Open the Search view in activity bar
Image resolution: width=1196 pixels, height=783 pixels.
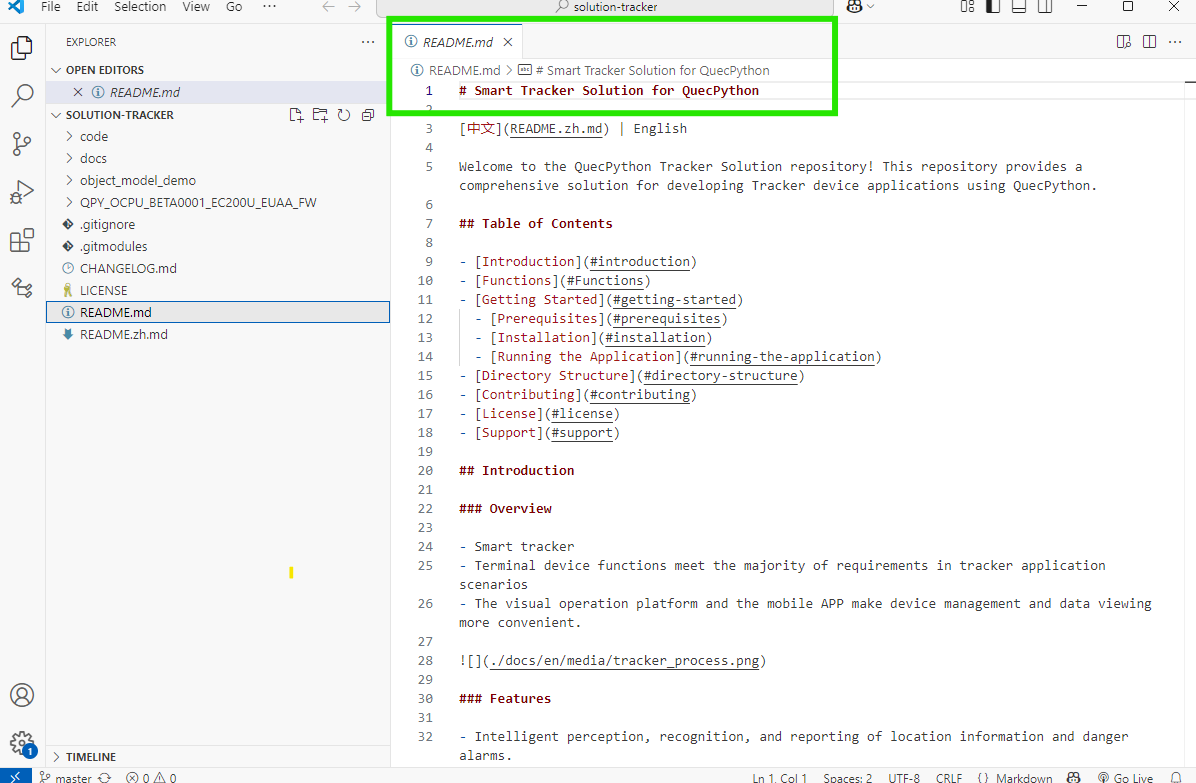click(22, 96)
